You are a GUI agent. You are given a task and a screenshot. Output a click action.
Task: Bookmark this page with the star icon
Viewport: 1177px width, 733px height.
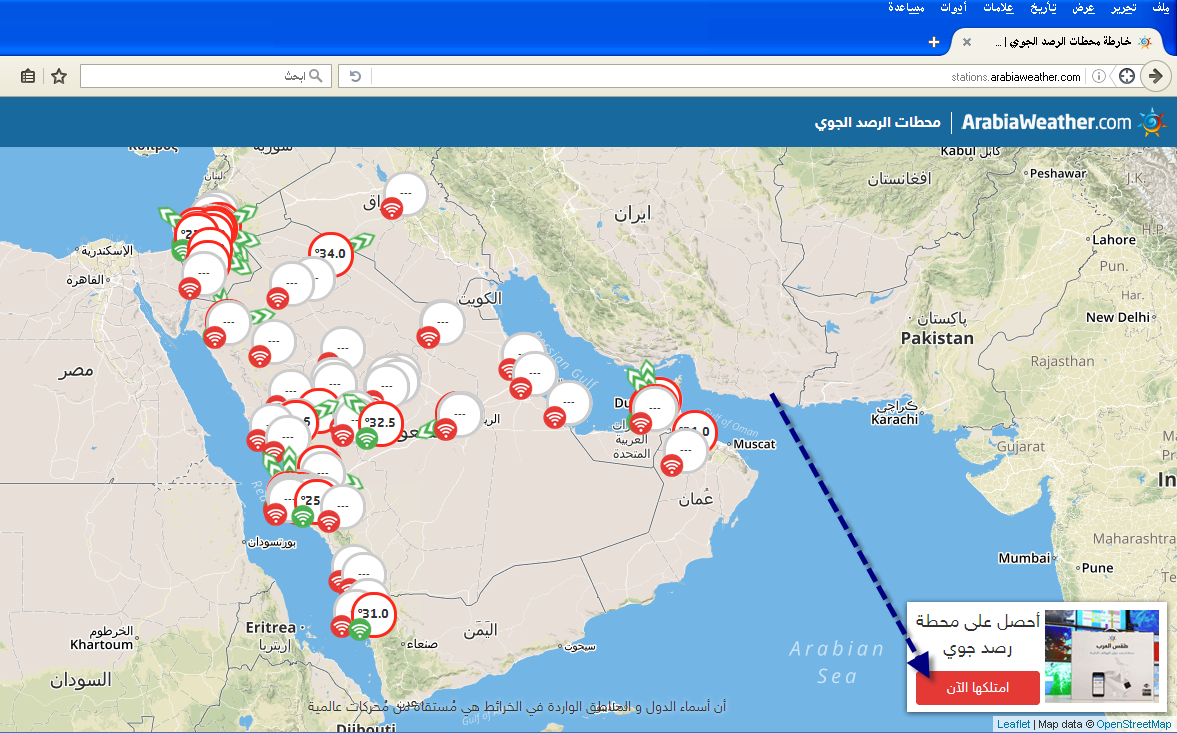pos(59,76)
